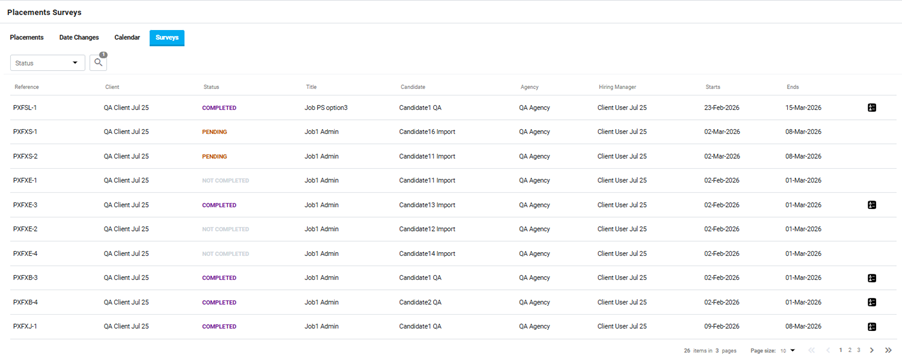This screenshot has width=902, height=361.
Task: Sort by Status column header
Action: coord(211,87)
